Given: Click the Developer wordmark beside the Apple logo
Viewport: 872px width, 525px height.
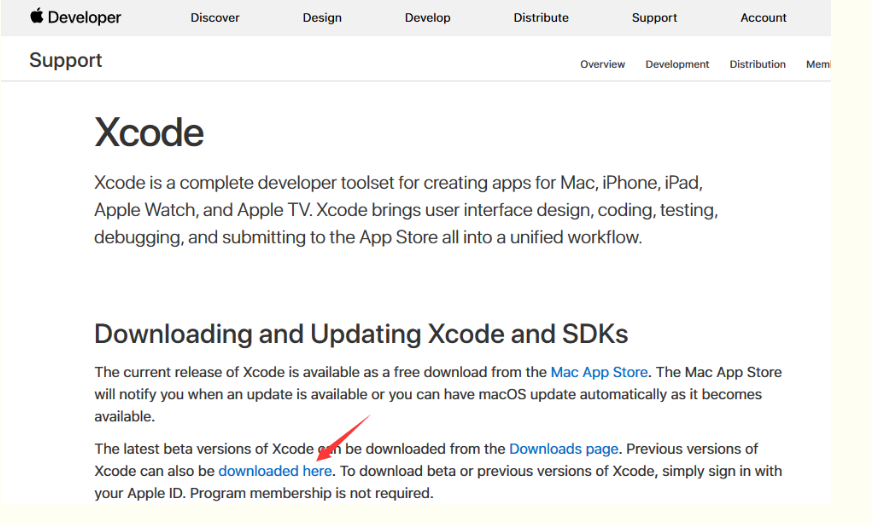Looking at the screenshot, I should [85, 18].
